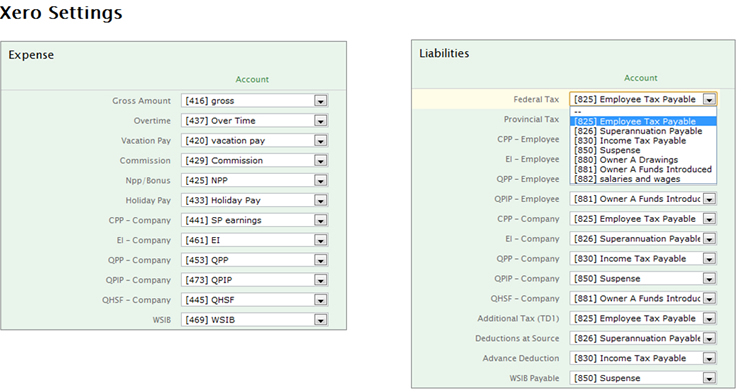Click the EI - Employee label
The height and width of the screenshot is (392, 741).
click(532, 159)
